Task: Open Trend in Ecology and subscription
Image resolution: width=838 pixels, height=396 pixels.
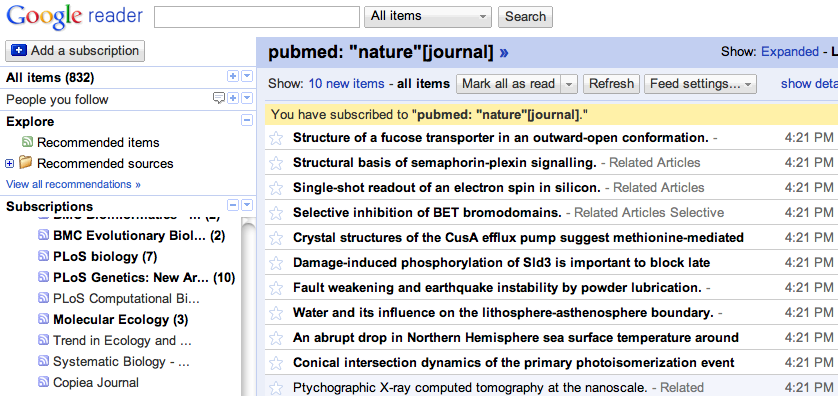Action: point(122,340)
